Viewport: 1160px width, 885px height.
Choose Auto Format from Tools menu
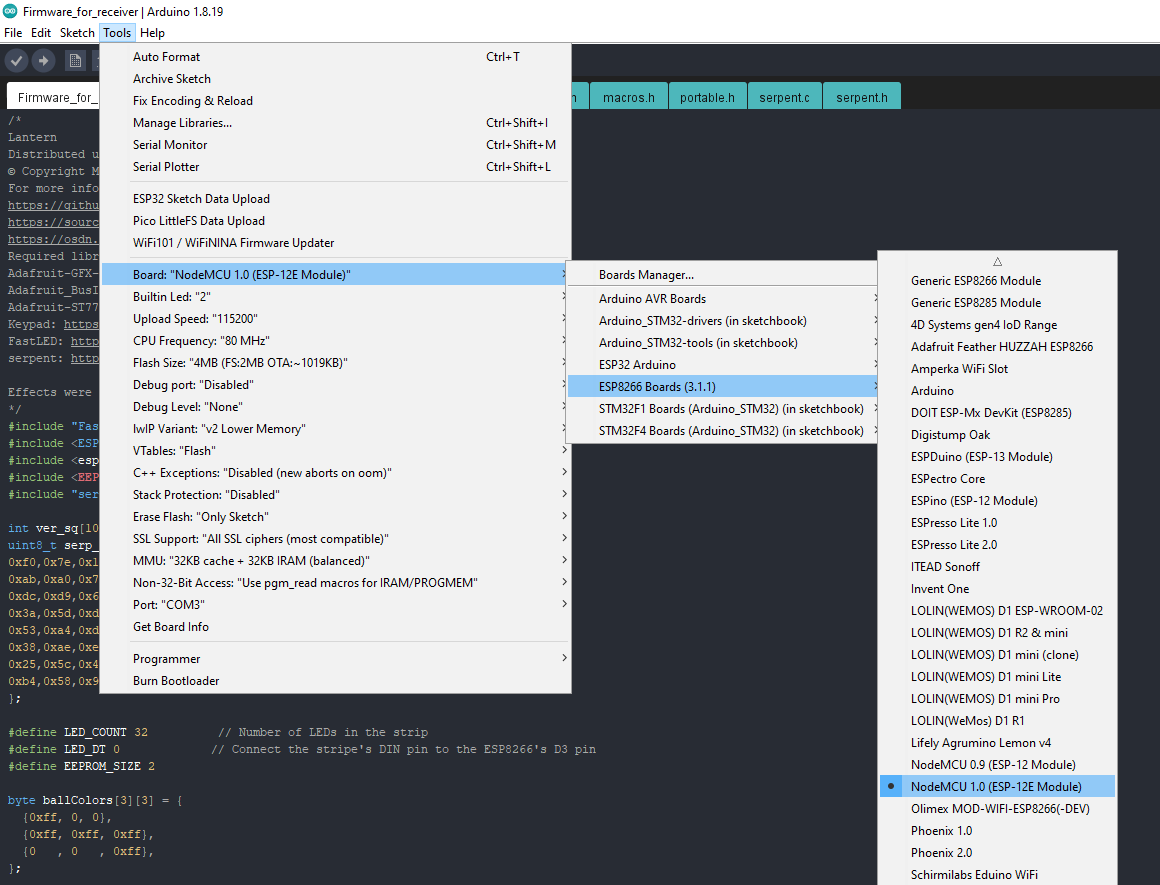[336, 57]
